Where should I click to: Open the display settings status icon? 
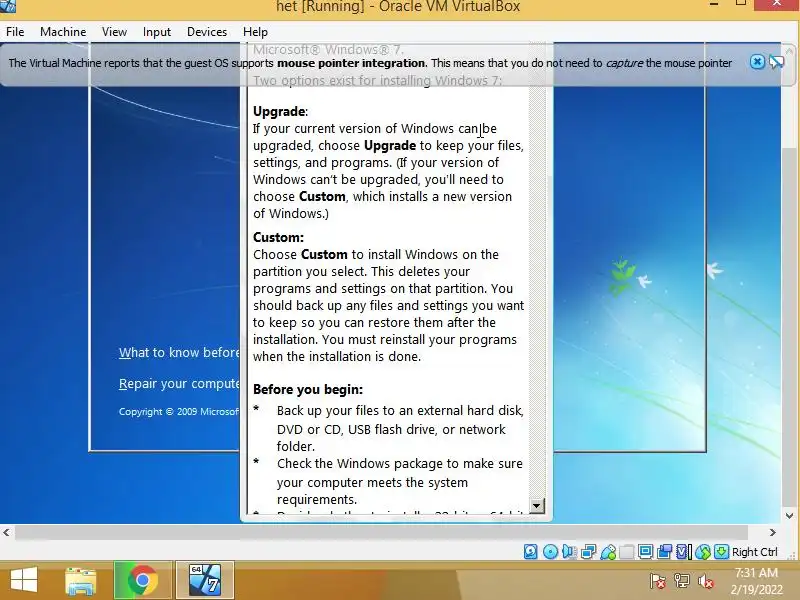point(645,552)
